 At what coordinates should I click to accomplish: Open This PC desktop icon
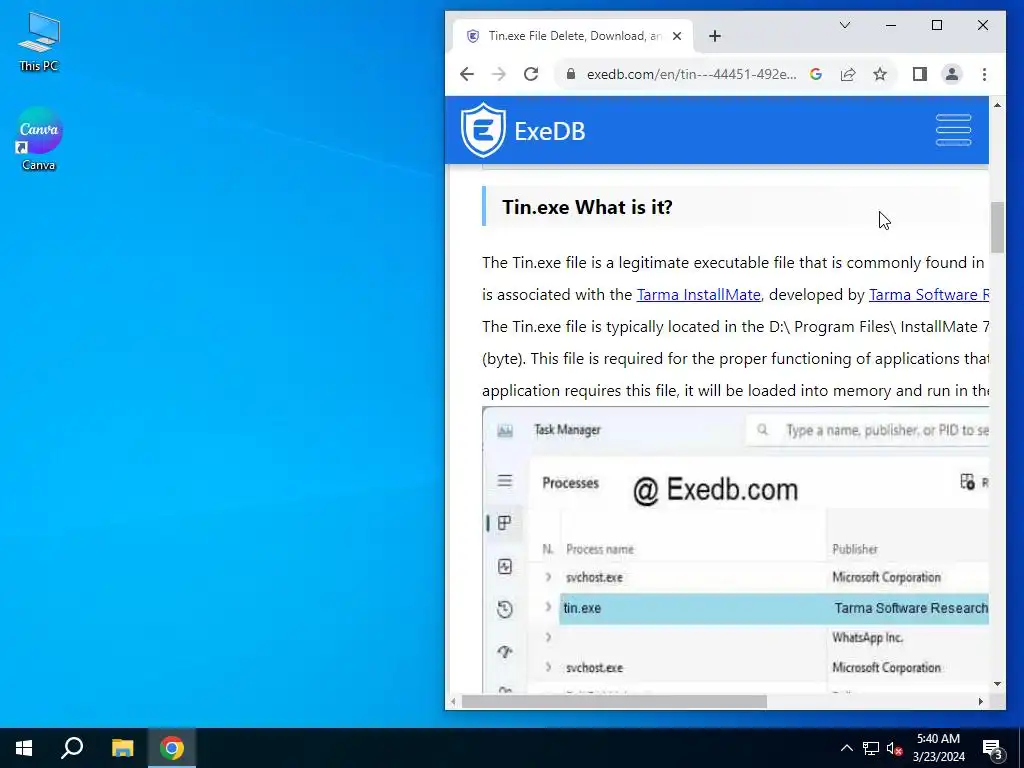(39, 41)
